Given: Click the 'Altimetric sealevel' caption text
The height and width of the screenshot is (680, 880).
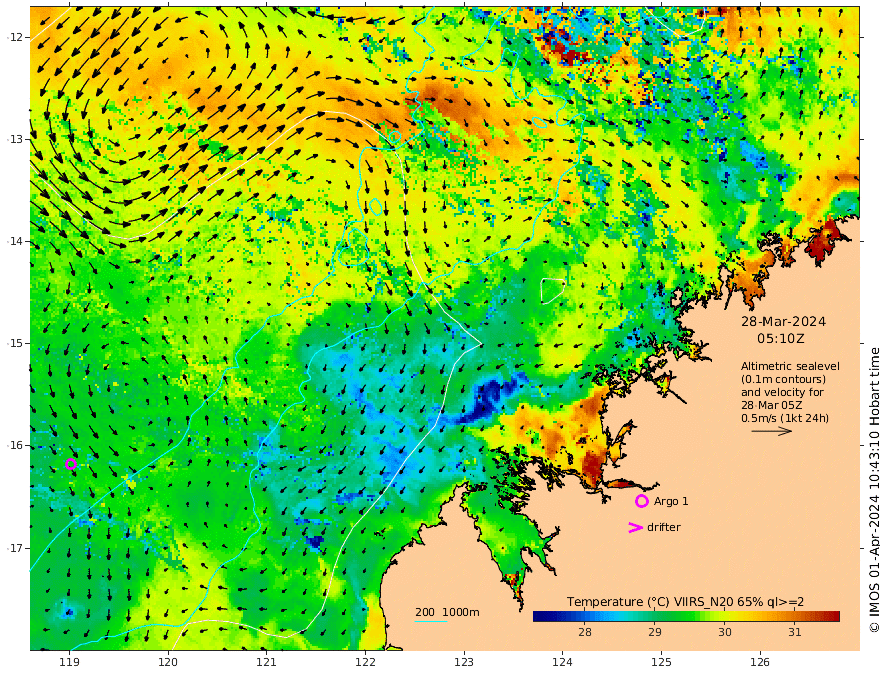Looking at the screenshot, I should click(790, 366).
